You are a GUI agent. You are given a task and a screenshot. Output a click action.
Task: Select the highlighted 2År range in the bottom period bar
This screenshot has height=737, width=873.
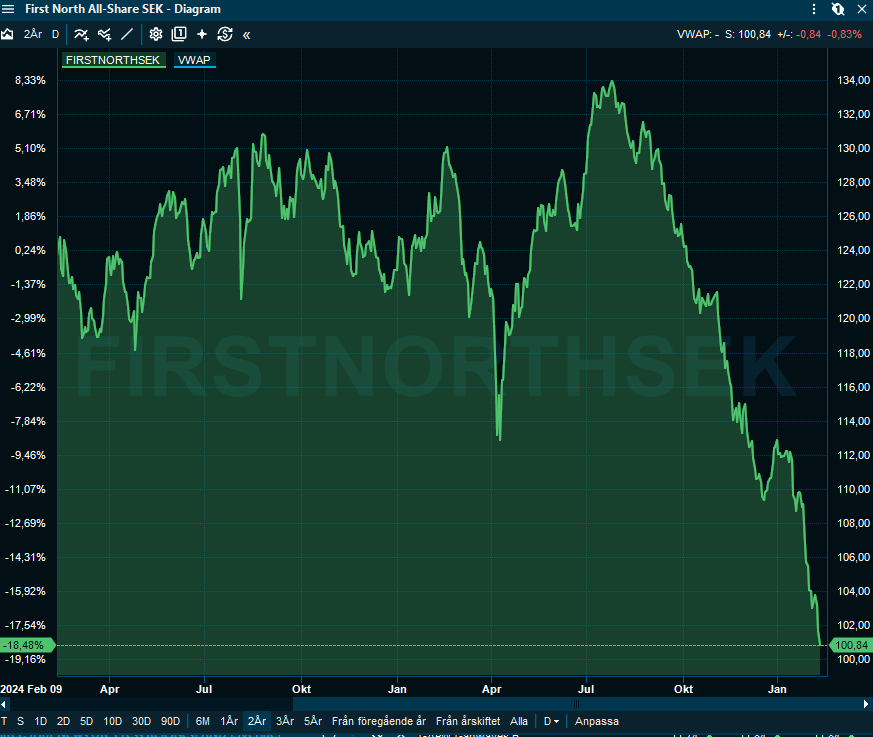pyautogui.click(x=257, y=721)
